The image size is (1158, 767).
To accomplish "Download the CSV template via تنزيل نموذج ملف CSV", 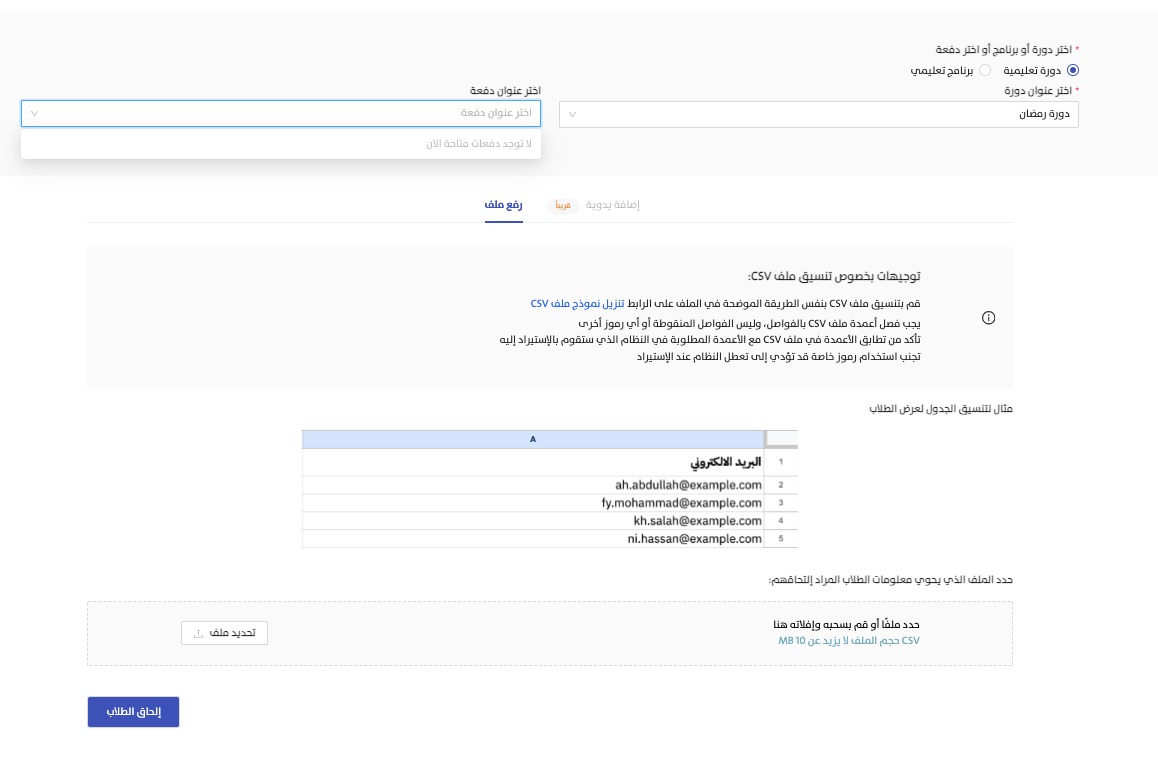I will coord(571,302).
